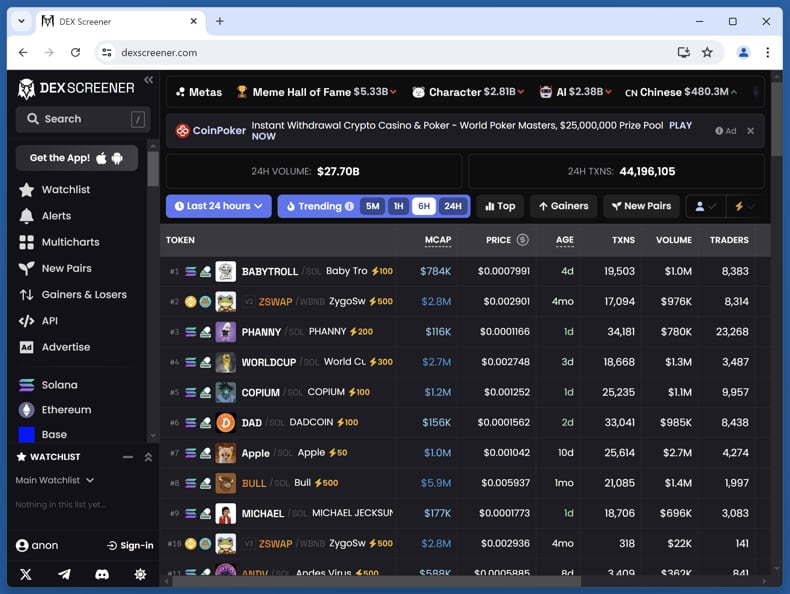This screenshot has height=594, width=790.
Task: Open the Watchlist star icon in sidebar
Action: pyautogui.click(x=26, y=190)
